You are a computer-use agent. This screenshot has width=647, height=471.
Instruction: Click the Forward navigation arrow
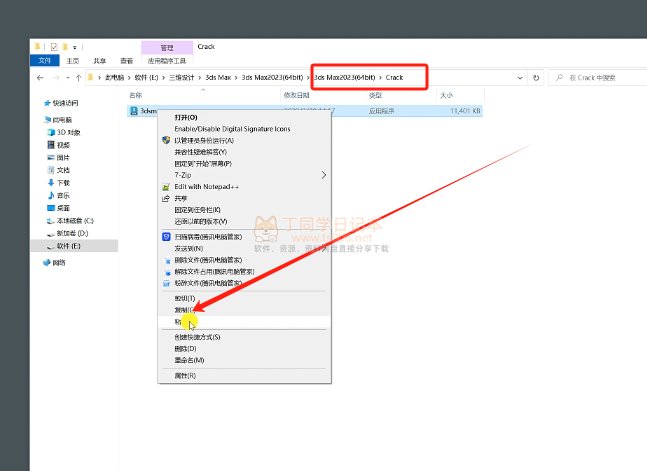(x=56, y=78)
